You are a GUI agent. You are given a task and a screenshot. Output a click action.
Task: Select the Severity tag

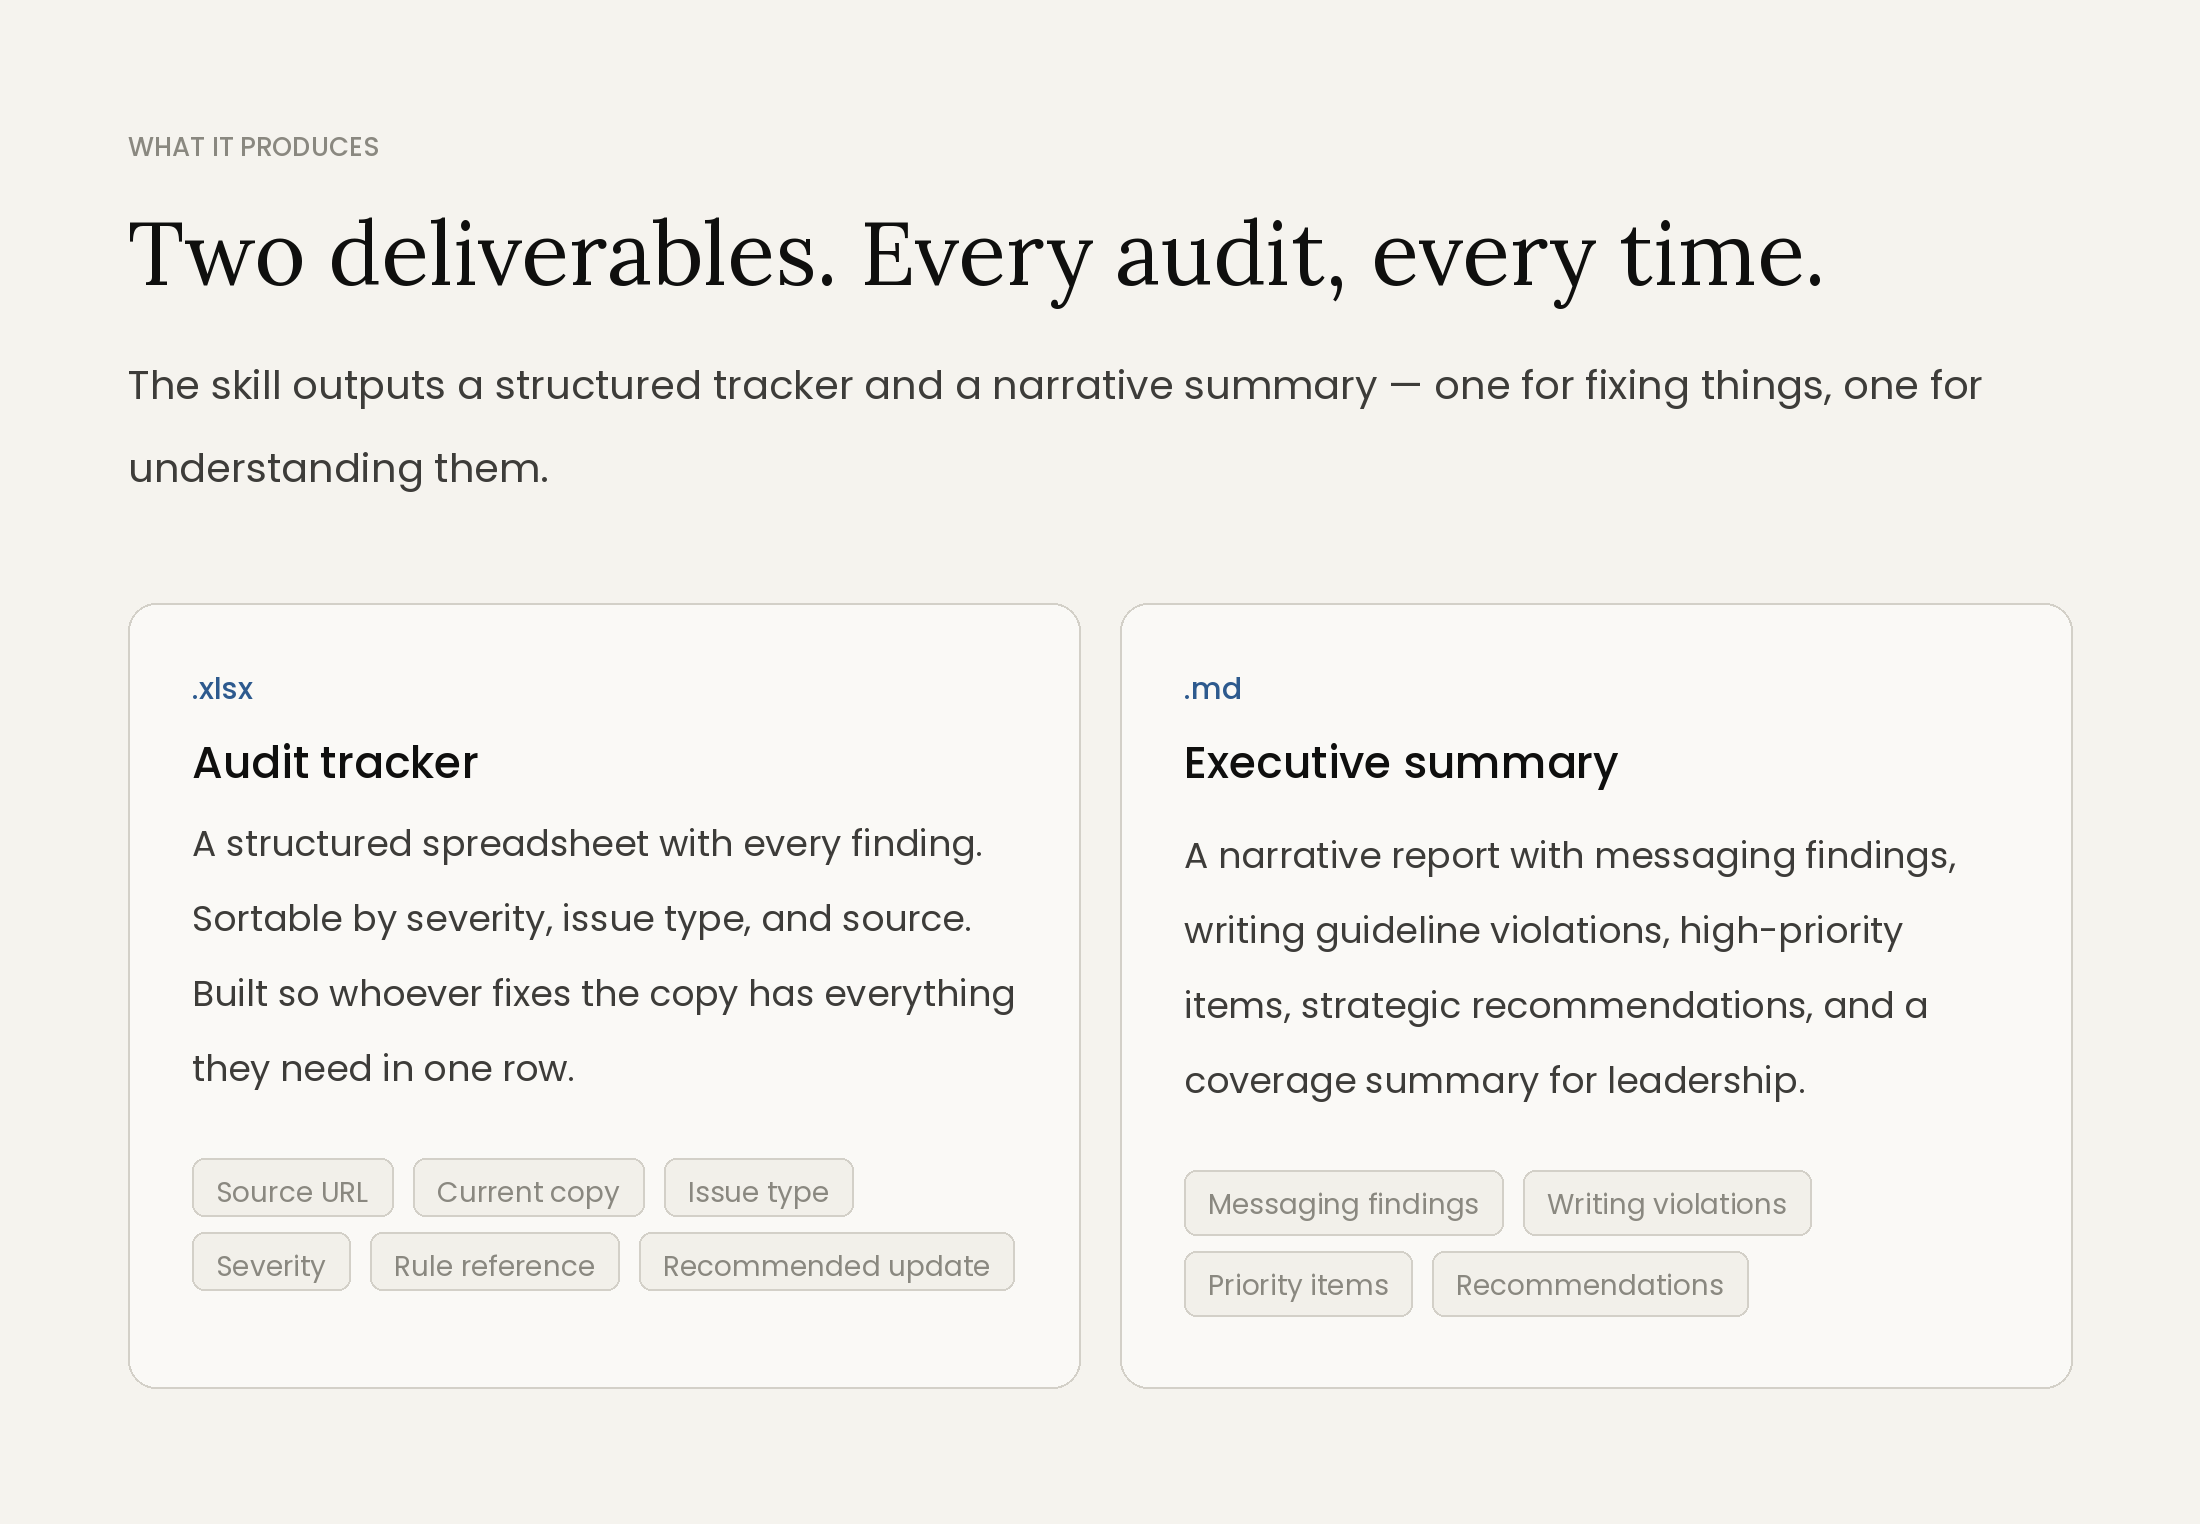(x=271, y=1263)
